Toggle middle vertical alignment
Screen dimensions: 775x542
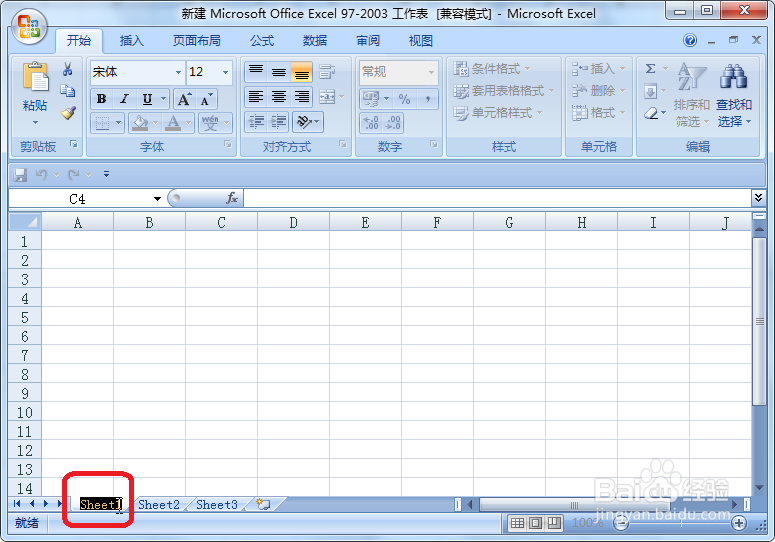click(x=279, y=72)
